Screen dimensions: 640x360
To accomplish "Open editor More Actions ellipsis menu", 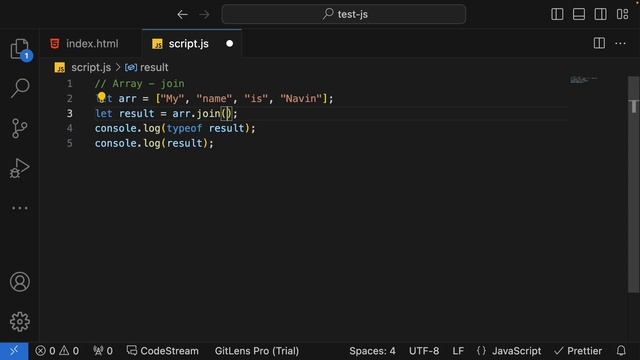I will click(620, 43).
